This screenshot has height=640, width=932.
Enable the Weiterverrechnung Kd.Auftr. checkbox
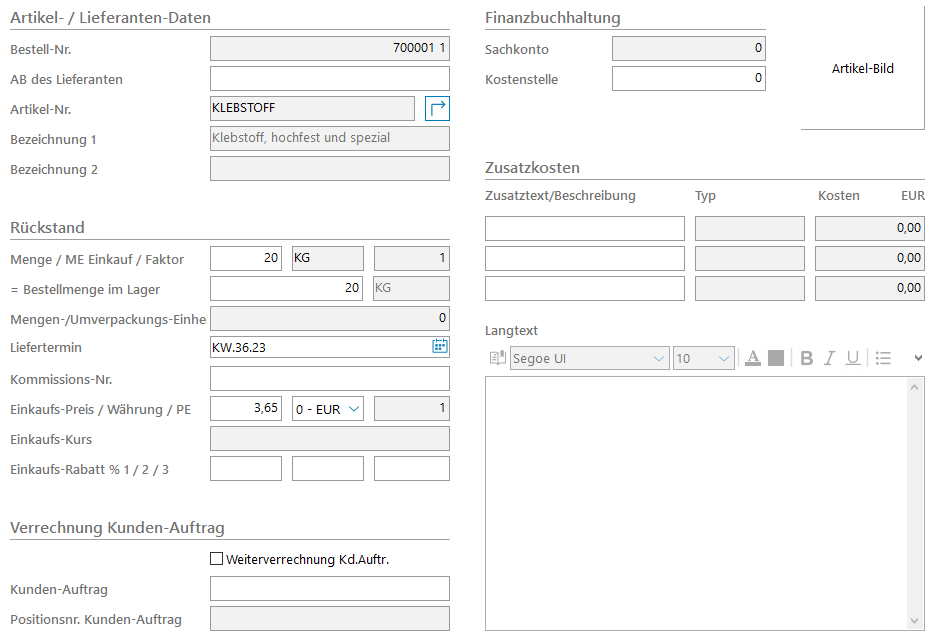(x=217, y=559)
